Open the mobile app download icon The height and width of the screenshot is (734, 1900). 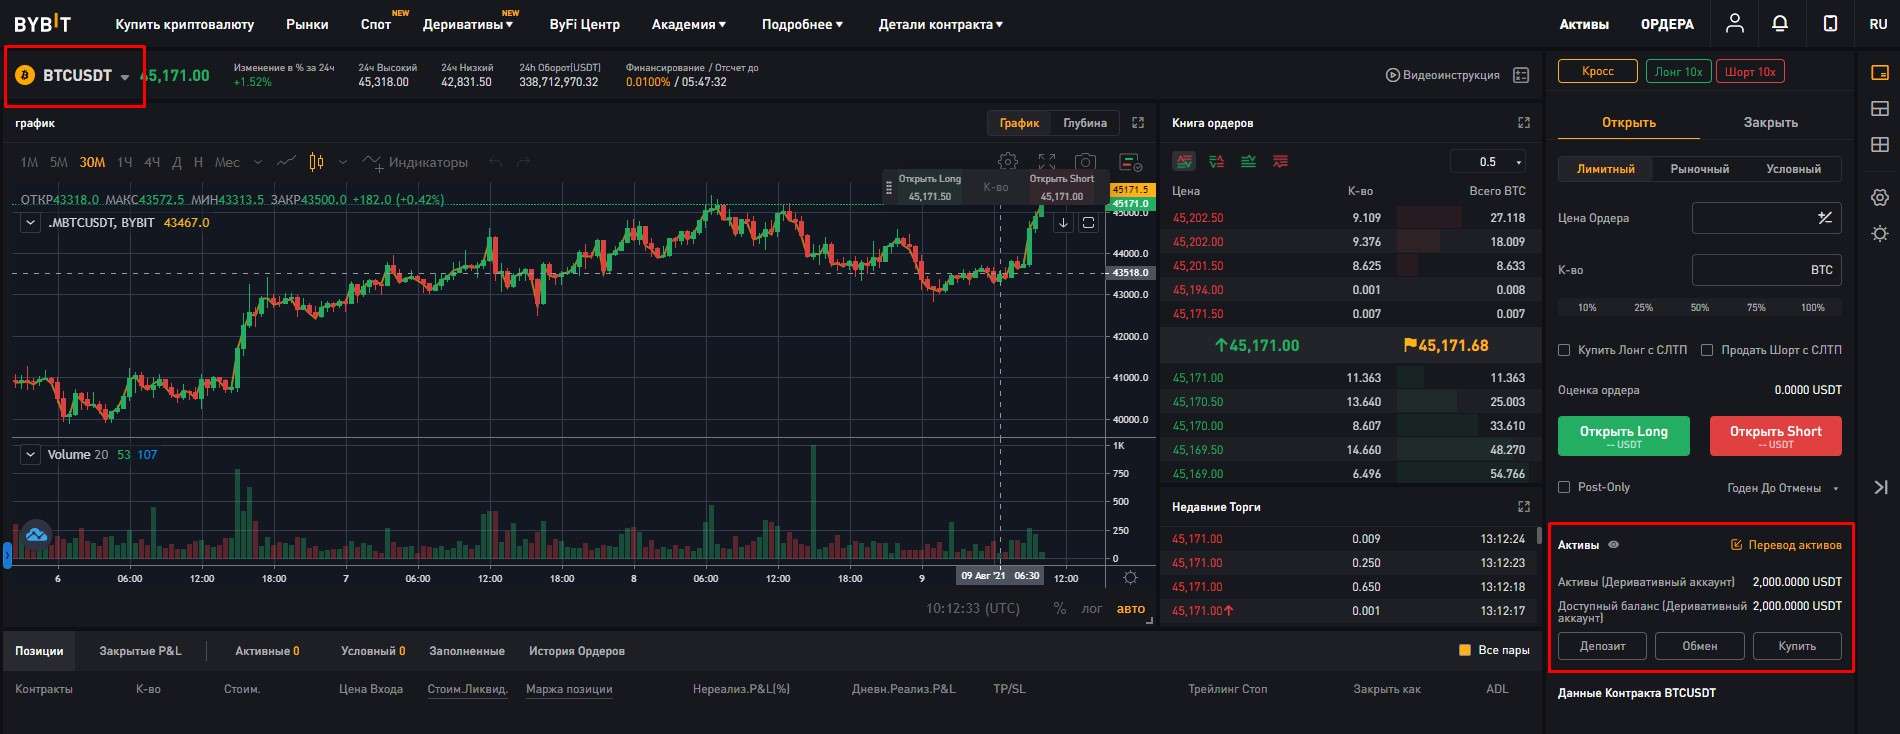pos(1830,23)
